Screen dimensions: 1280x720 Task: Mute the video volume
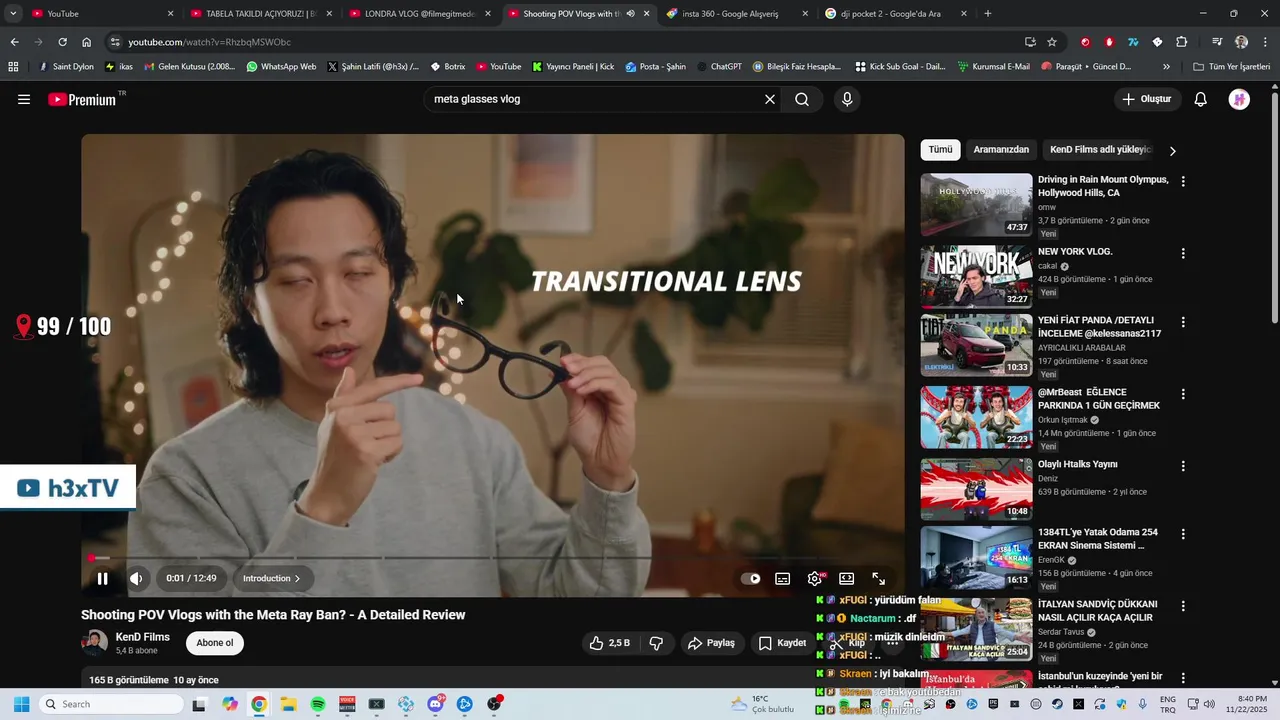tap(136, 578)
